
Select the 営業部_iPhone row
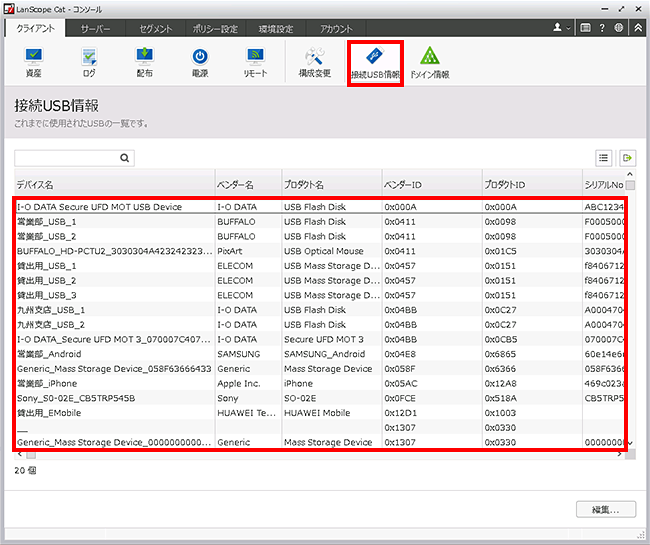point(320,383)
